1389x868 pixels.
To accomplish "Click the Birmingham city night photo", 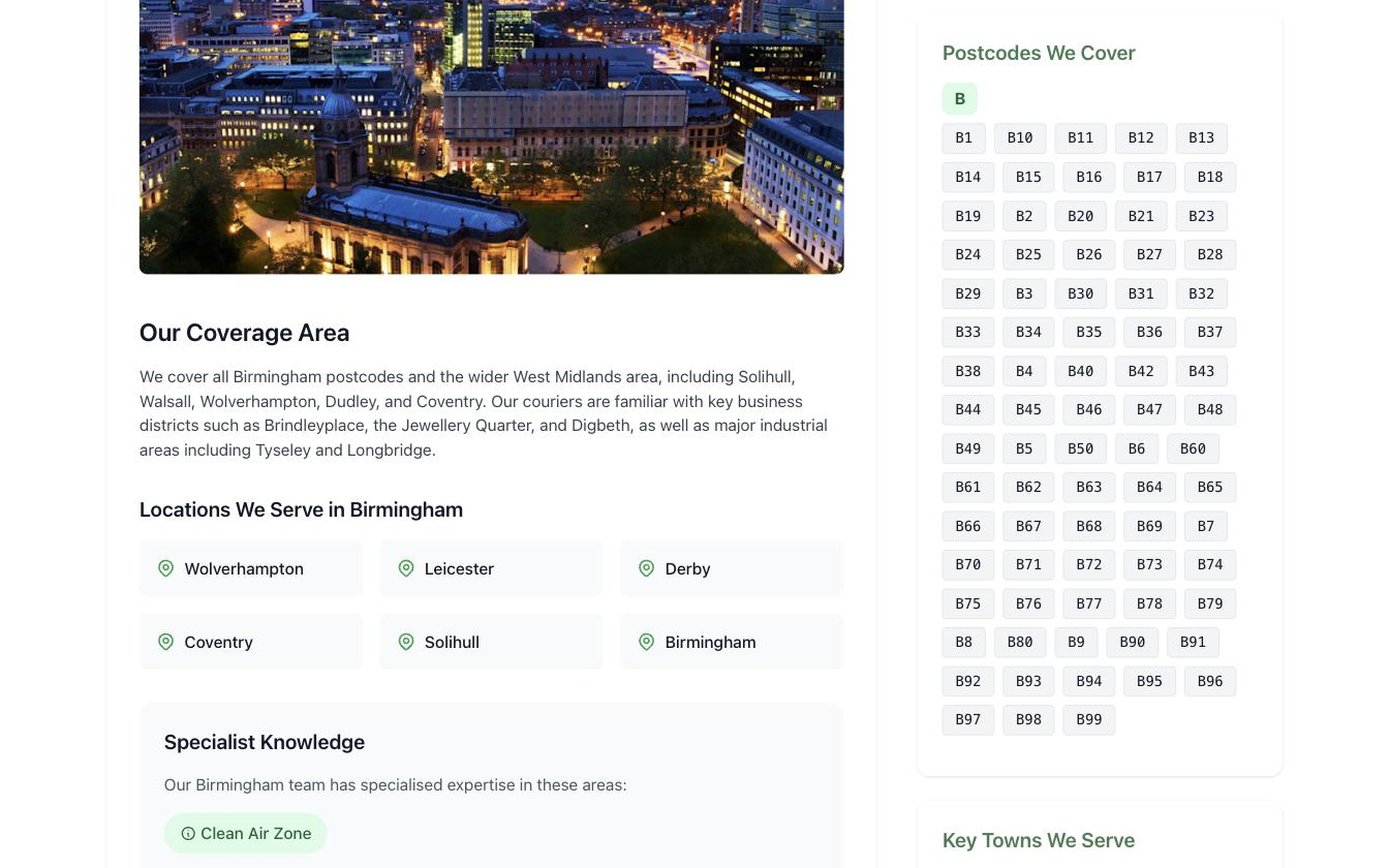I will coord(491,136).
